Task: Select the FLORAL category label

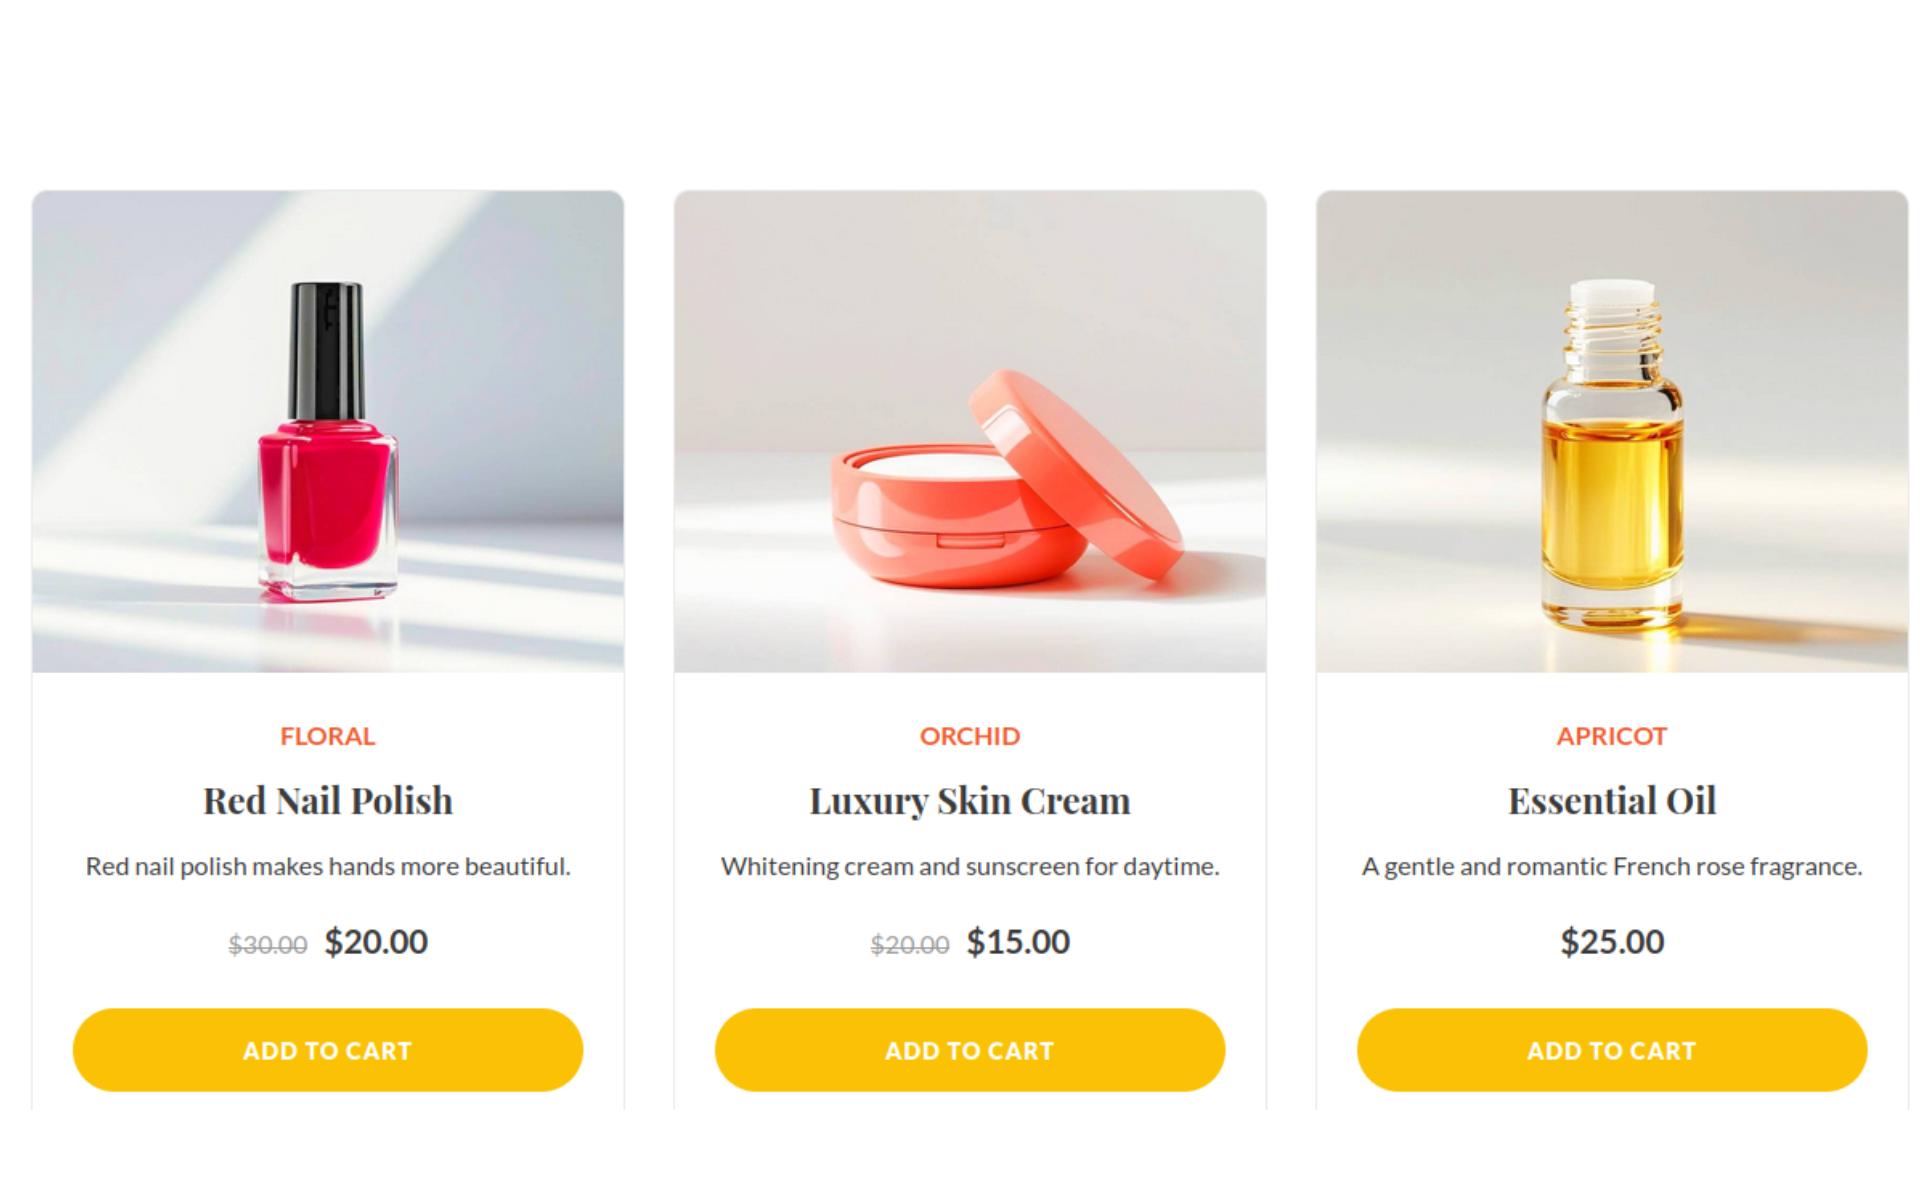Action: coord(328,736)
